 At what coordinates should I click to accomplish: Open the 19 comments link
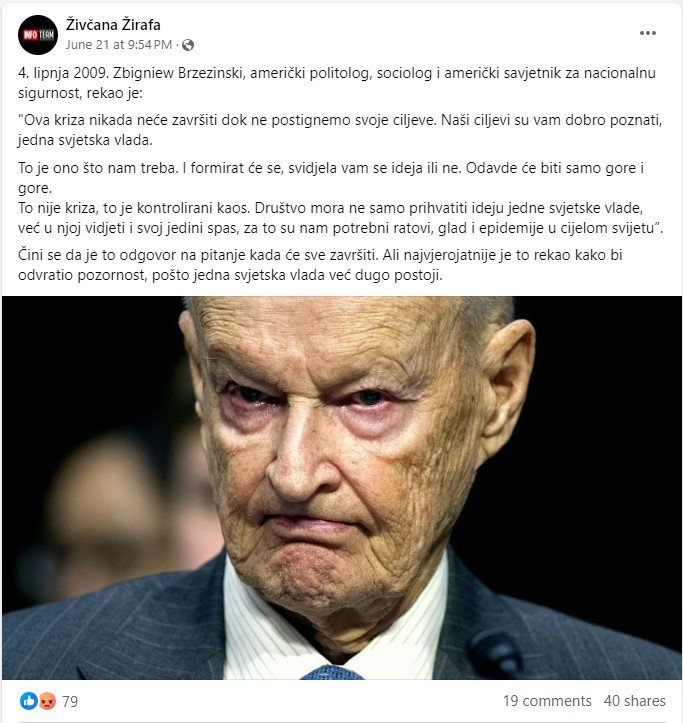(x=547, y=701)
